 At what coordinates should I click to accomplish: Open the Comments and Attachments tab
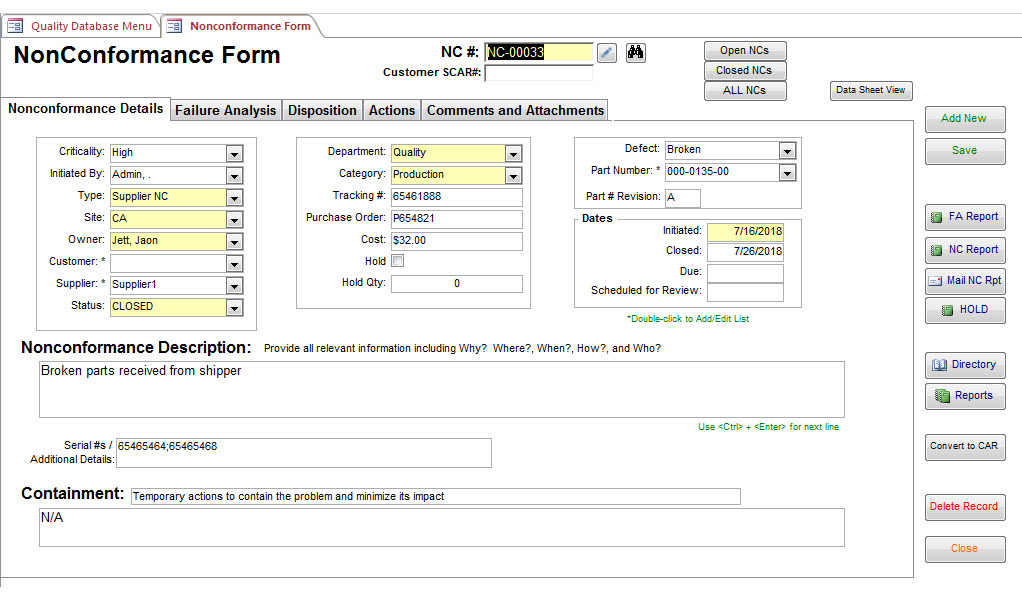click(x=515, y=110)
